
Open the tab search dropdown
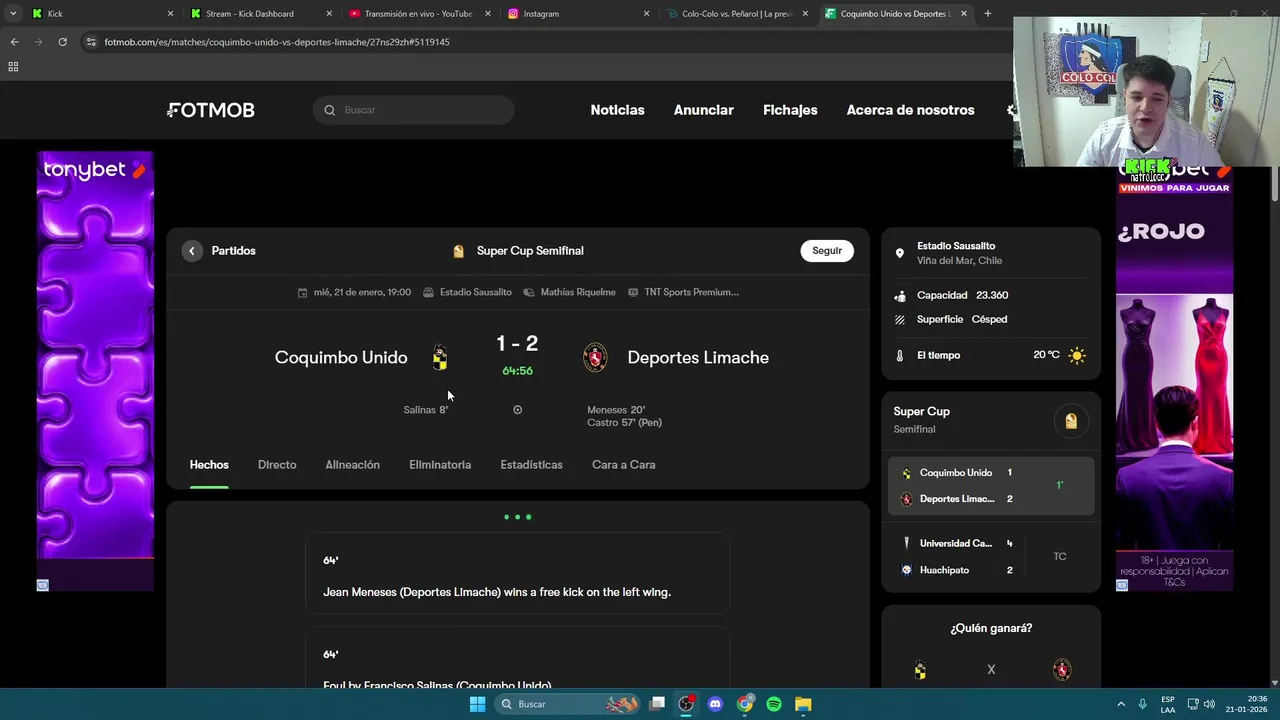point(13,14)
